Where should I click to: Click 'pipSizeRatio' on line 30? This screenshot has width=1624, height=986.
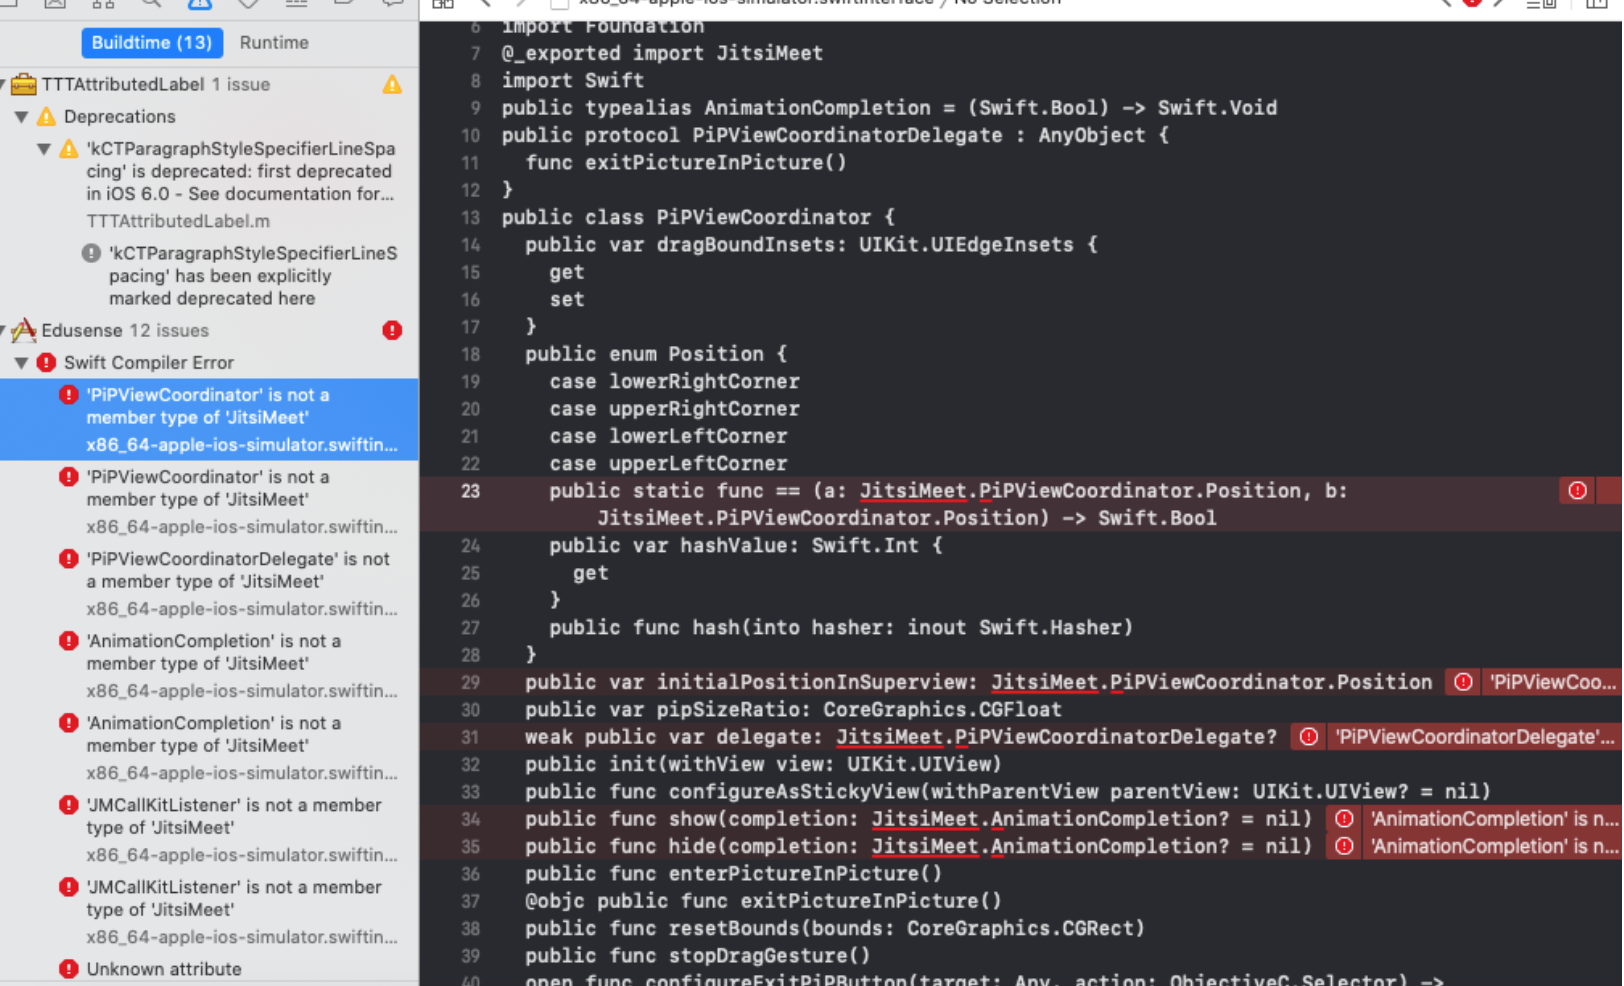727,709
